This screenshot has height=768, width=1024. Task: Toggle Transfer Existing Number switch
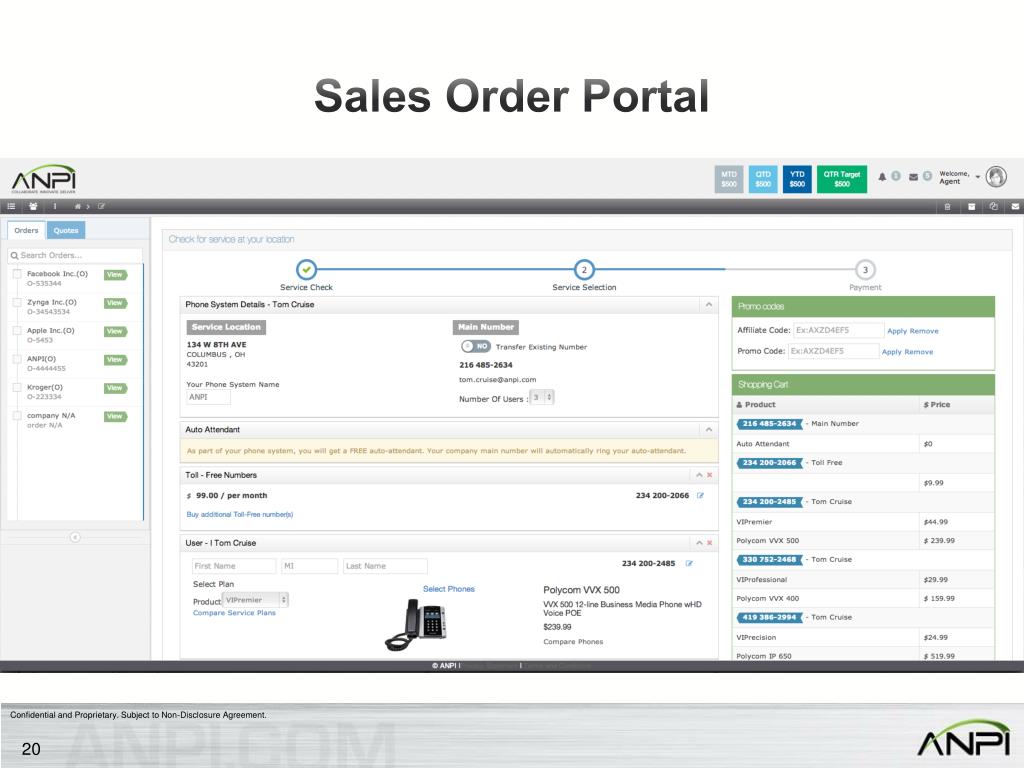(x=475, y=346)
